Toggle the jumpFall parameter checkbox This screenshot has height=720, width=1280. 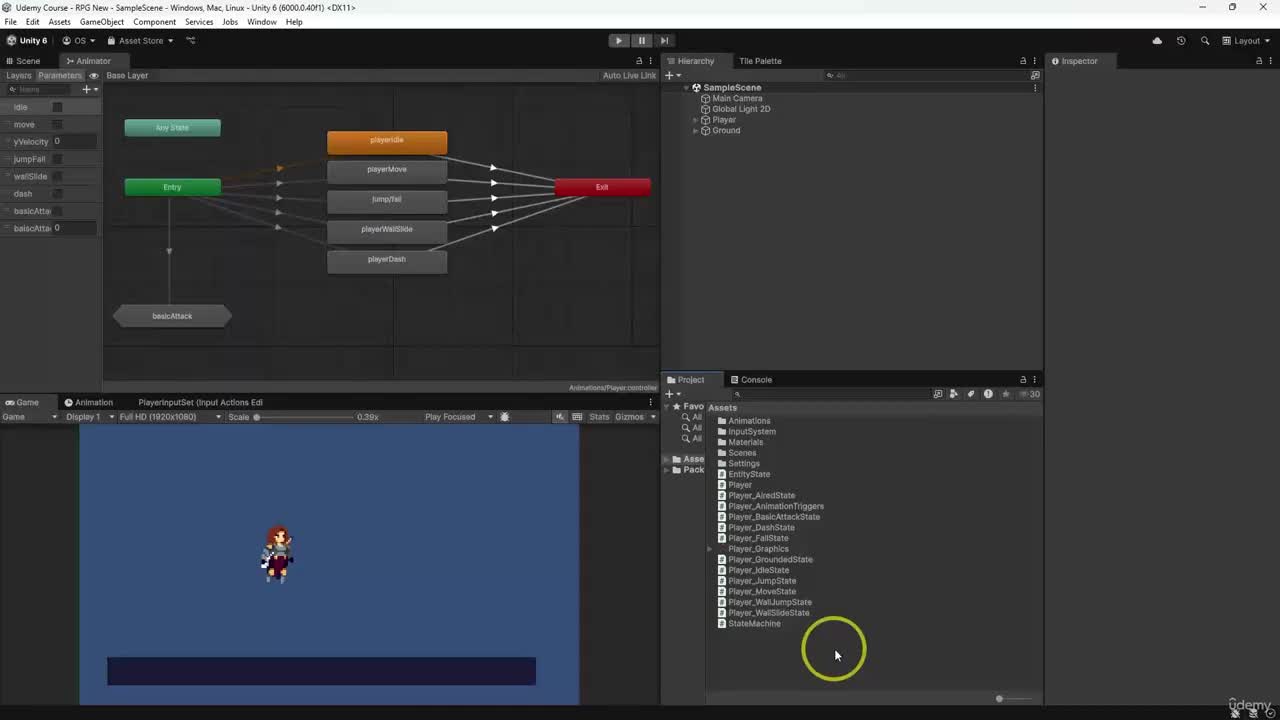[57, 159]
